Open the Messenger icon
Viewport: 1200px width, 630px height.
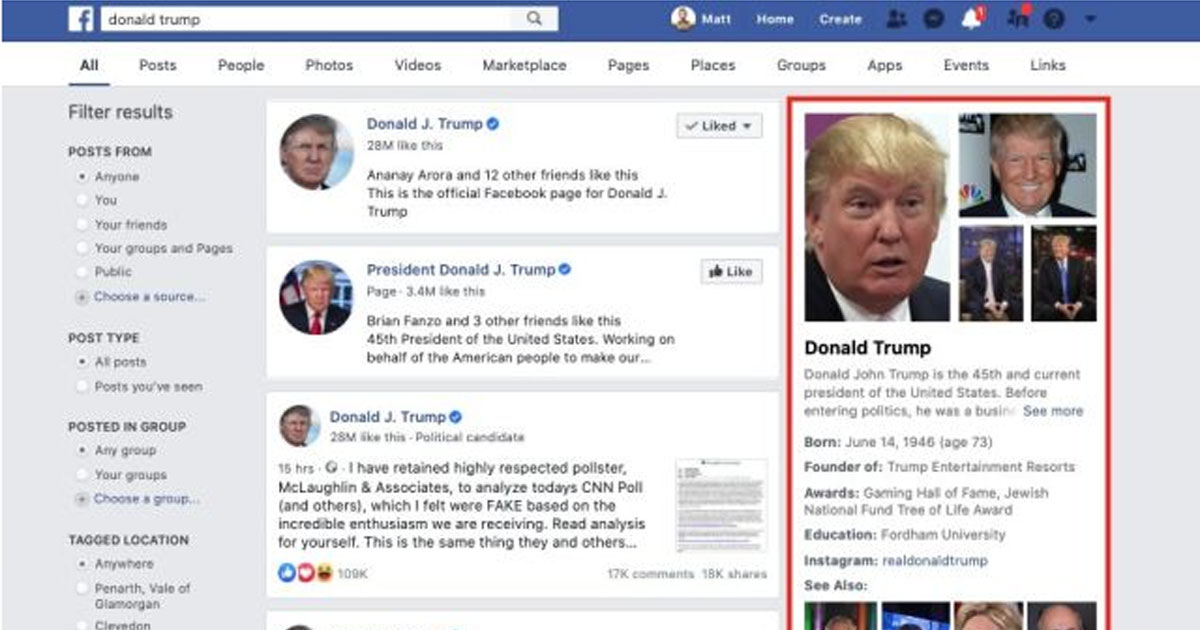click(x=933, y=19)
